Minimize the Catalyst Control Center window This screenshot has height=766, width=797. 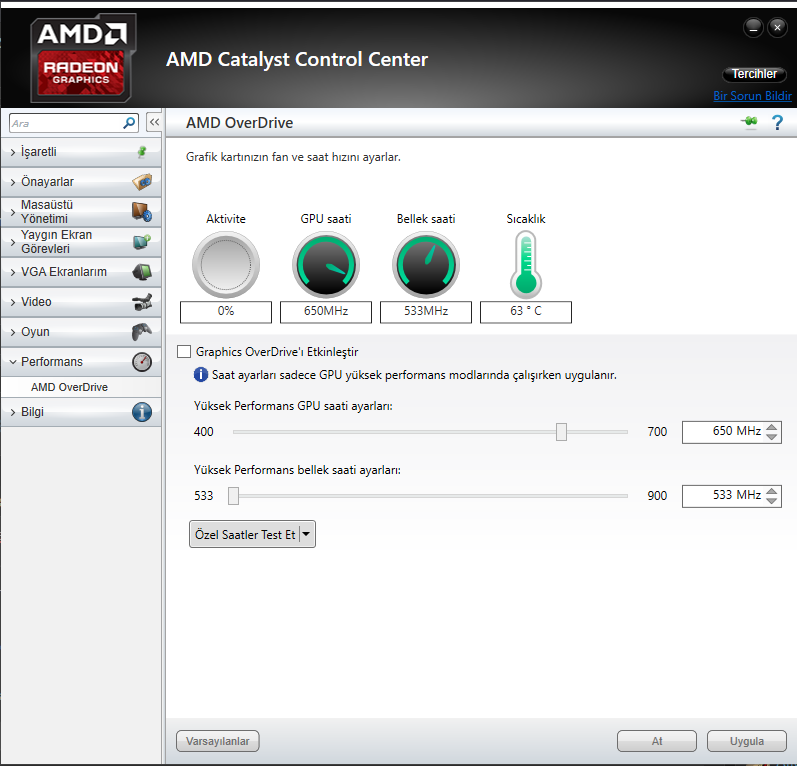[753, 27]
